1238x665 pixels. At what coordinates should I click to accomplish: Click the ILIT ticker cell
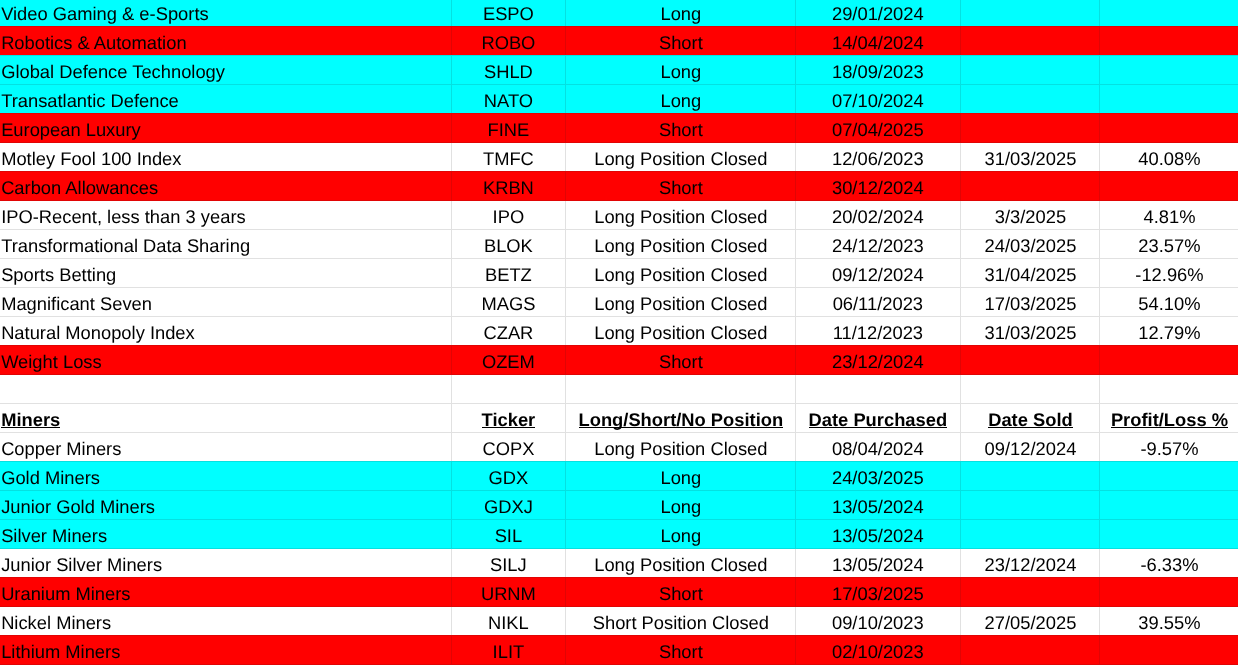508,652
